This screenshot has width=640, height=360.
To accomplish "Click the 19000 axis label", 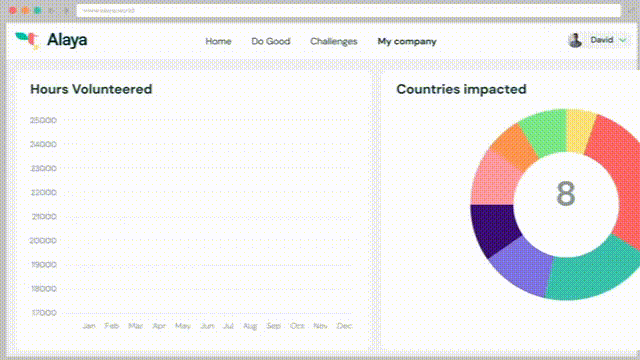I will click(x=44, y=265).
